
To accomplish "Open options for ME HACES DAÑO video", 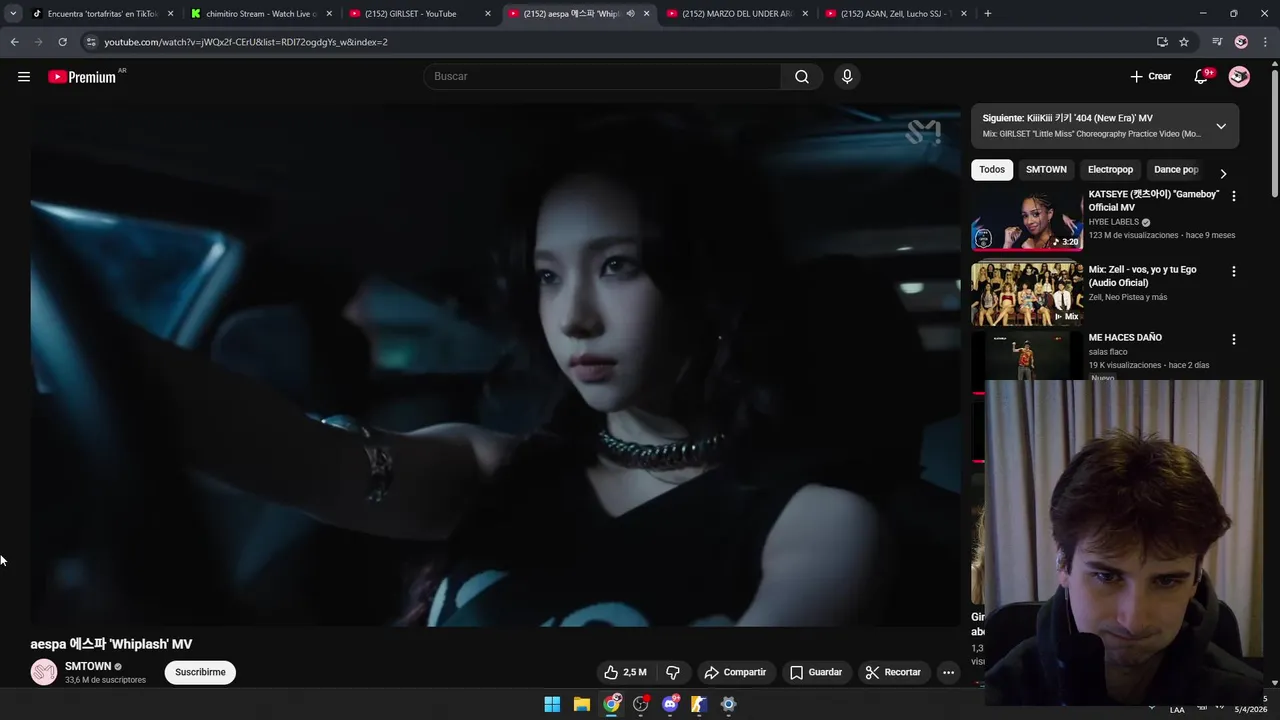I will tap(1233, 339).
